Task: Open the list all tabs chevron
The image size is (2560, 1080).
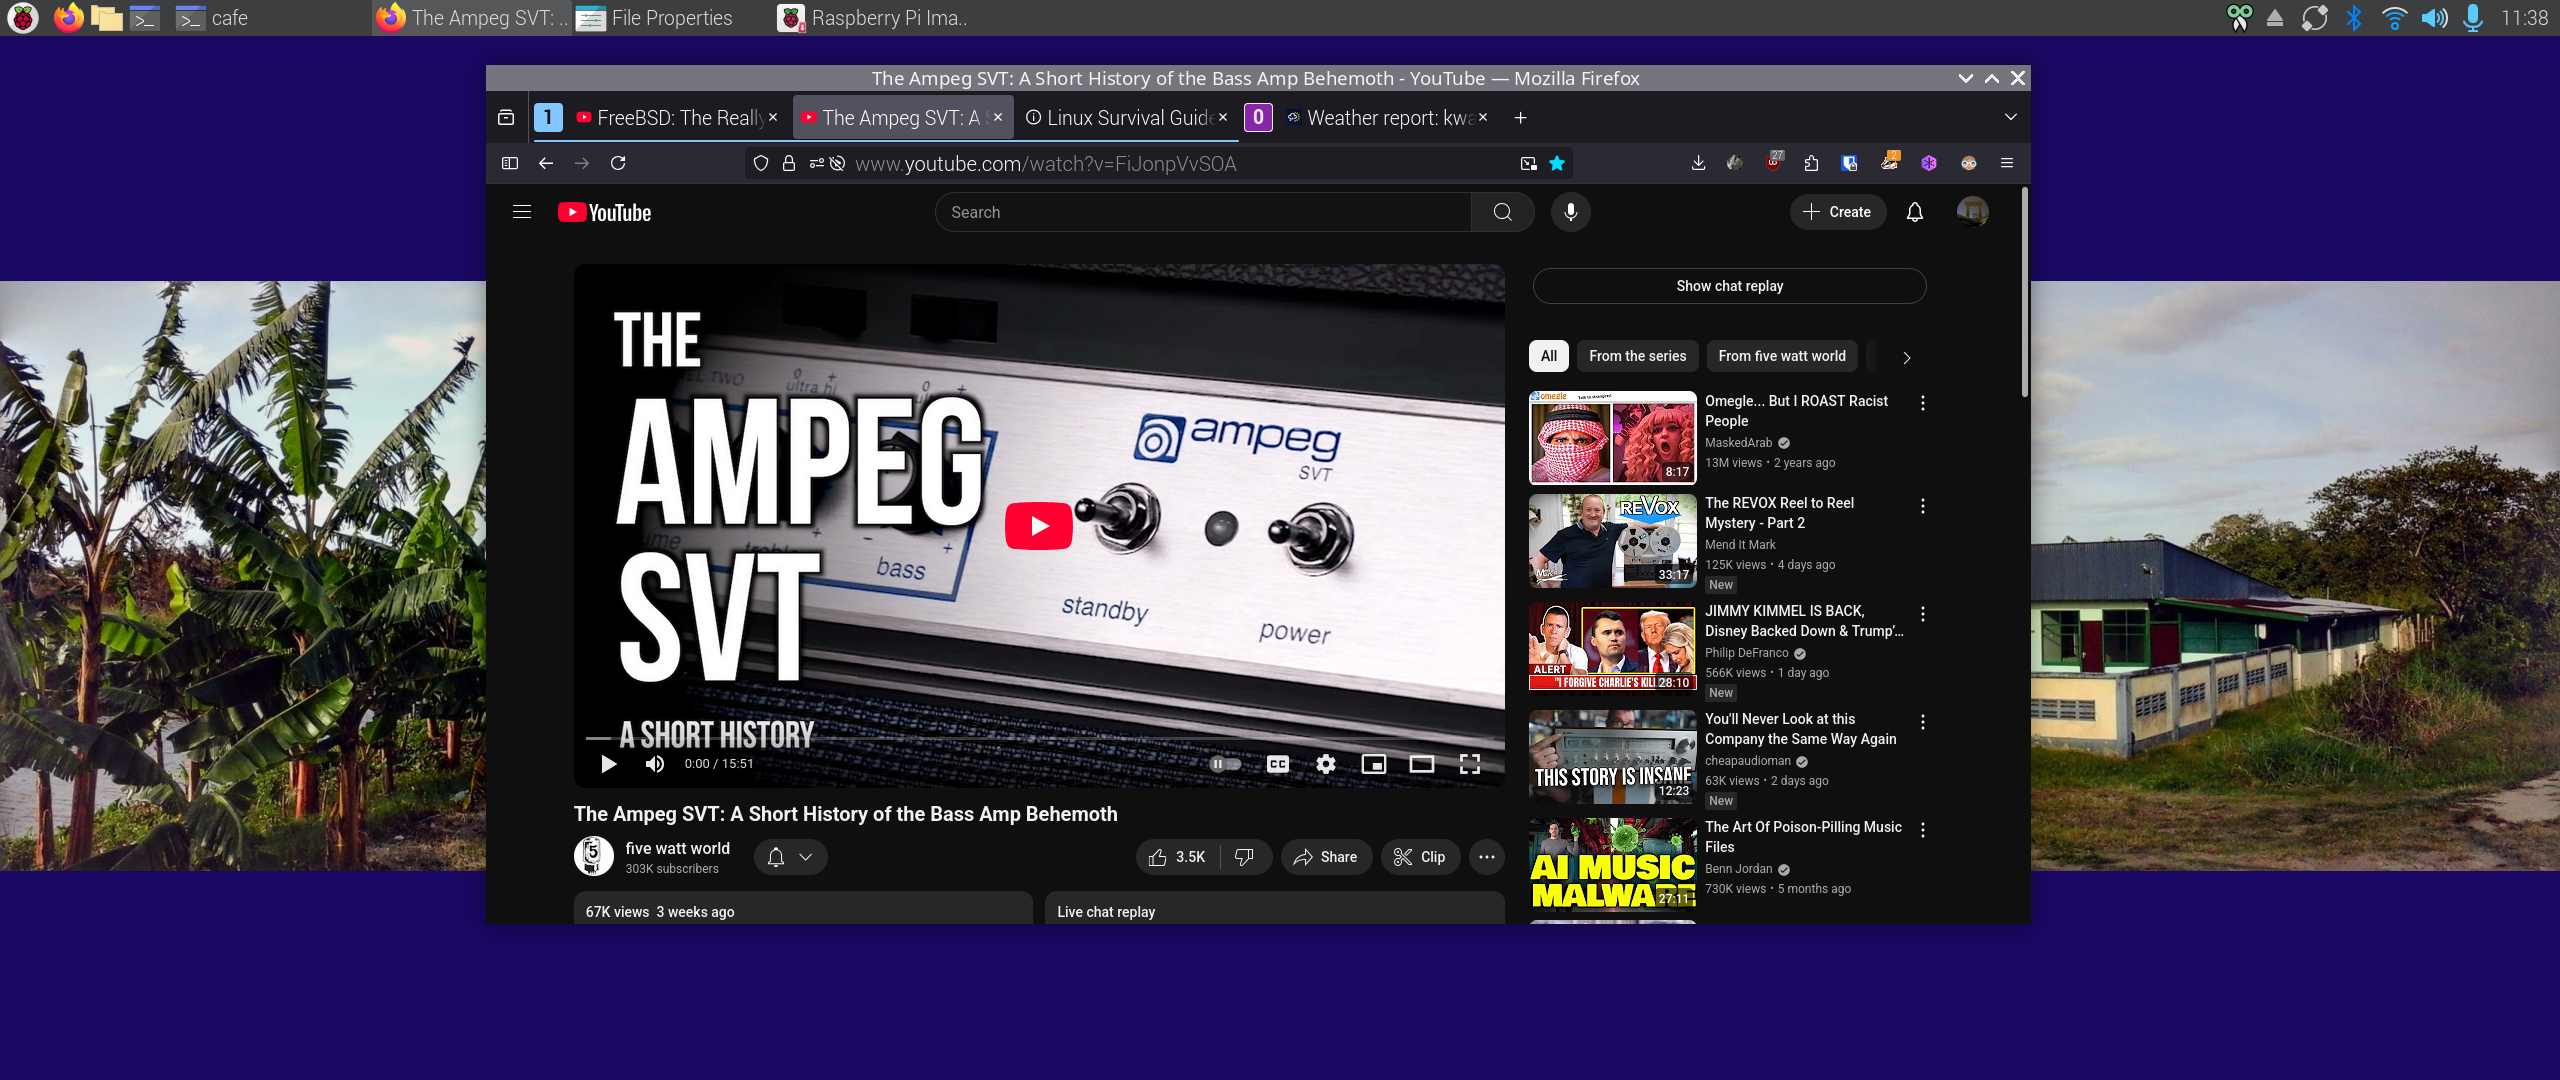Action: point(2010,118)
